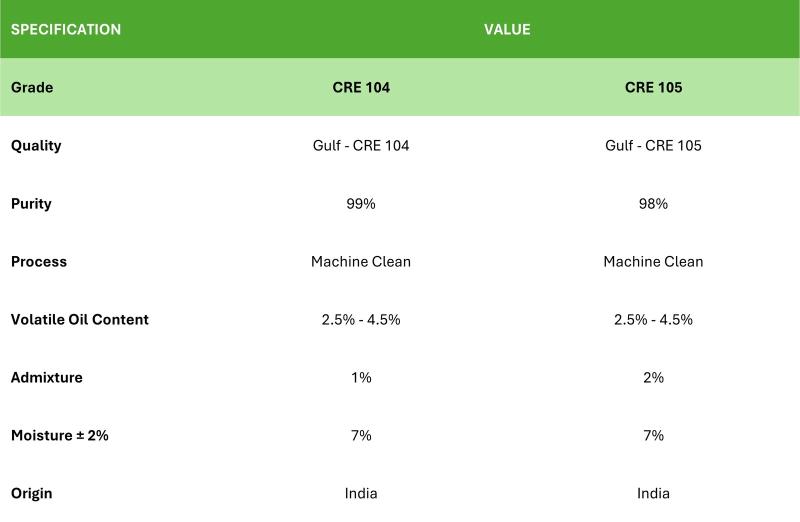Viewport: 800px width, 522px height.
Task: Select the 98% purity value
Action: [654, 204]
